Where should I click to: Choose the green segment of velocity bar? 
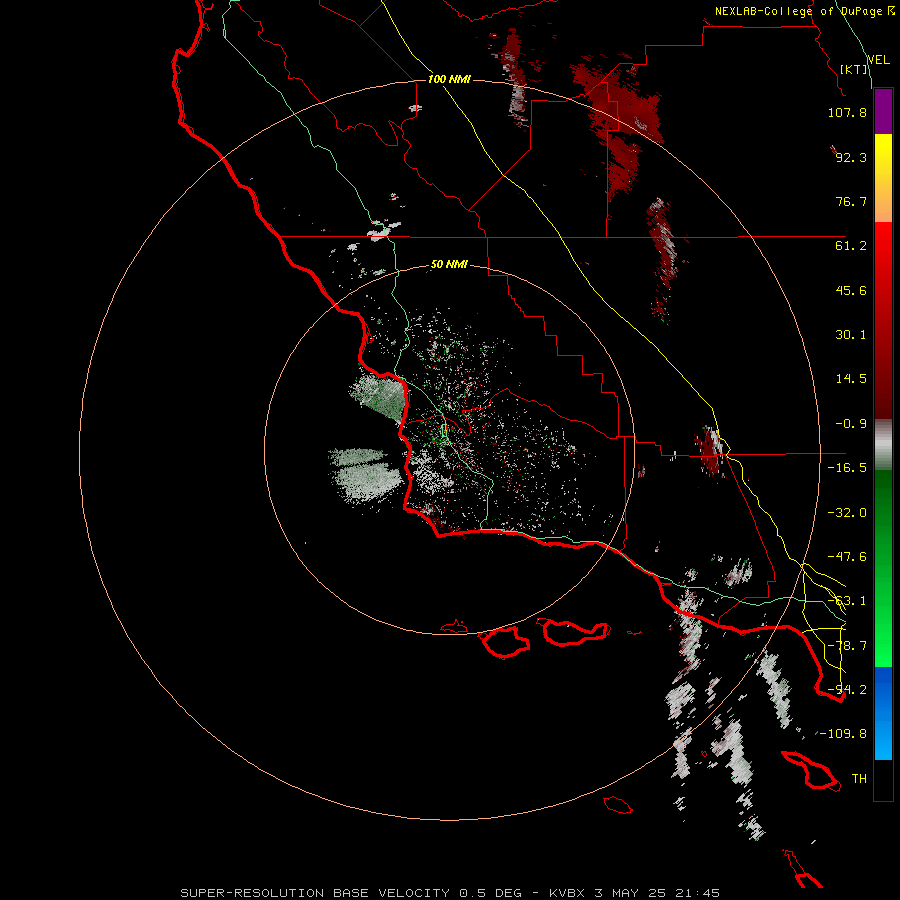click(x=883, y=568)
